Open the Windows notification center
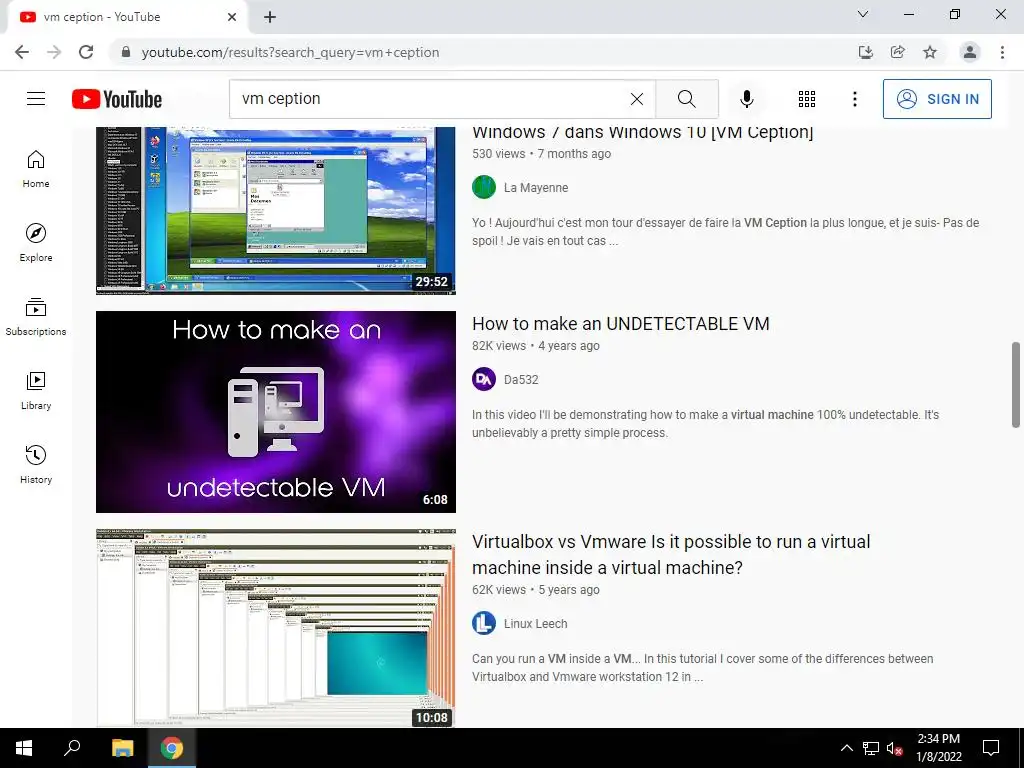The height and width of the screenshot is (768, 1024). pyautogui.click(x=991, y=748)
